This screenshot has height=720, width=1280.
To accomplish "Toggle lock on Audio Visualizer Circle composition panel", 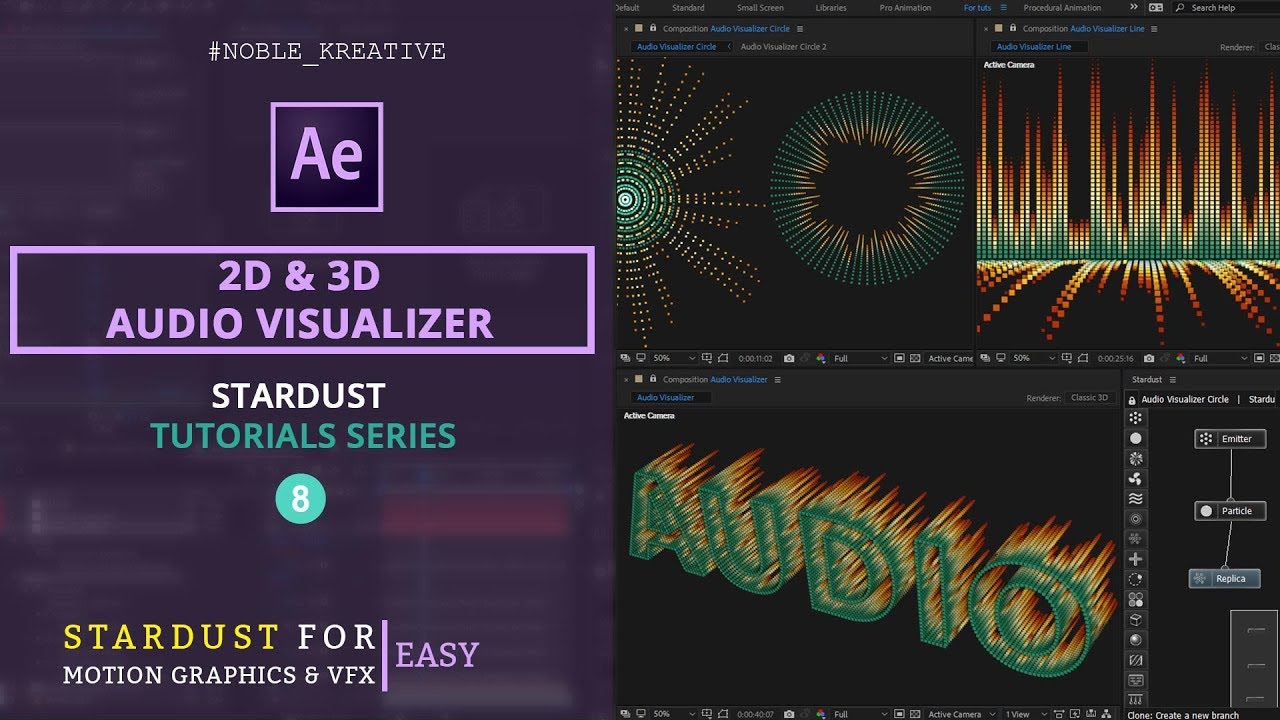I will [652, 29].
